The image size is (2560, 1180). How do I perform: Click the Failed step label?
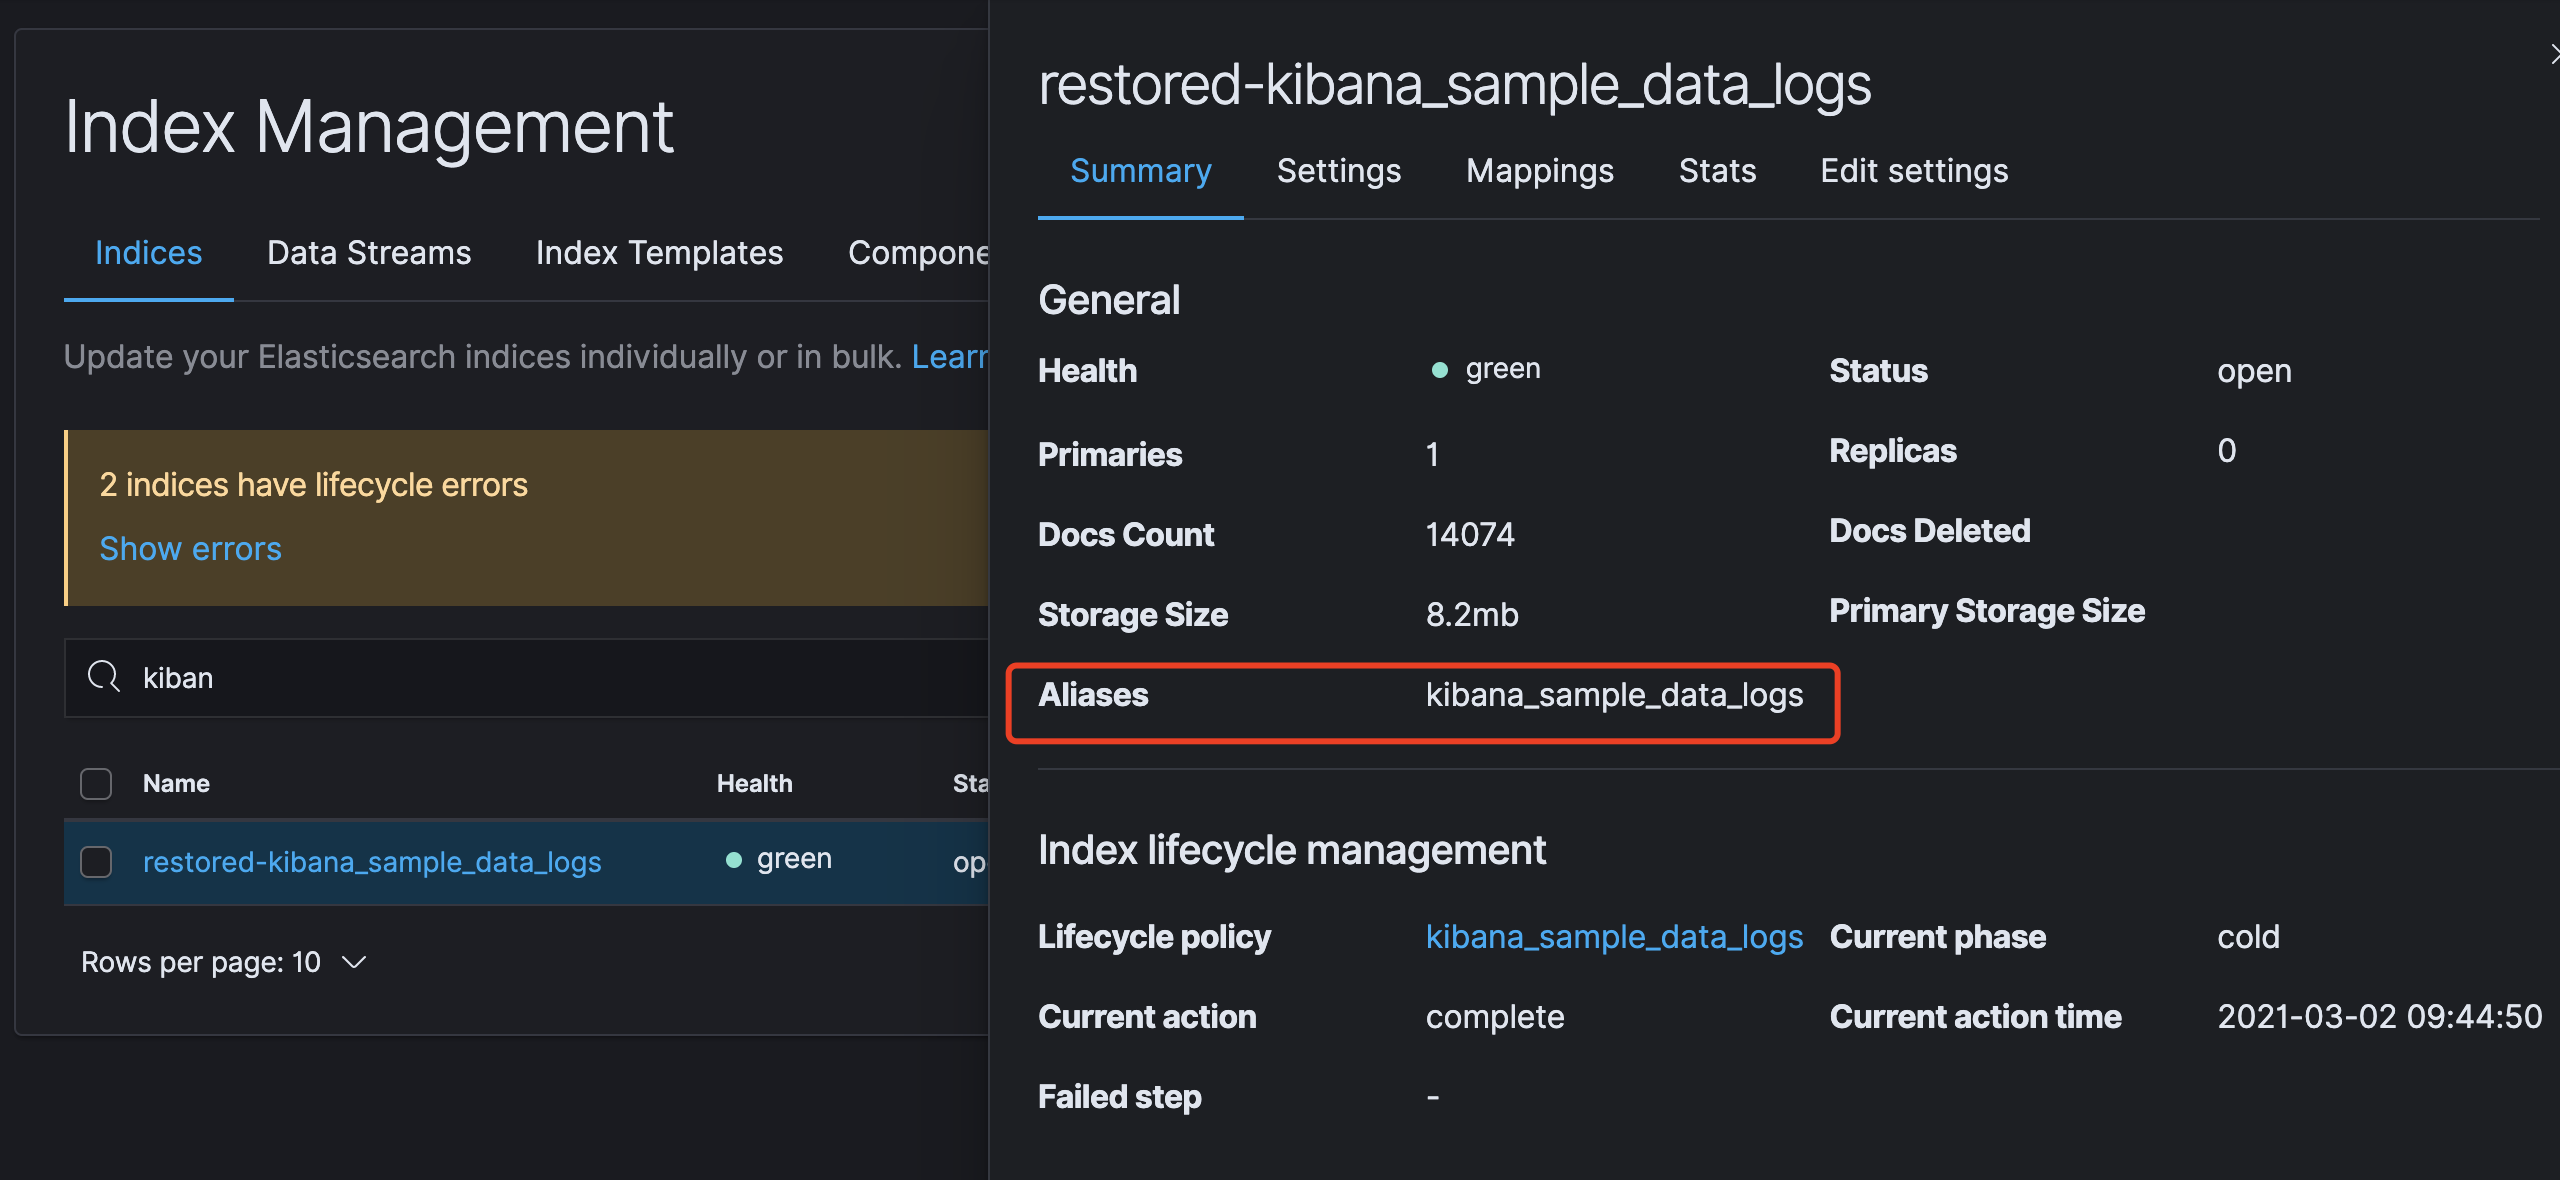point(1120,1097)
